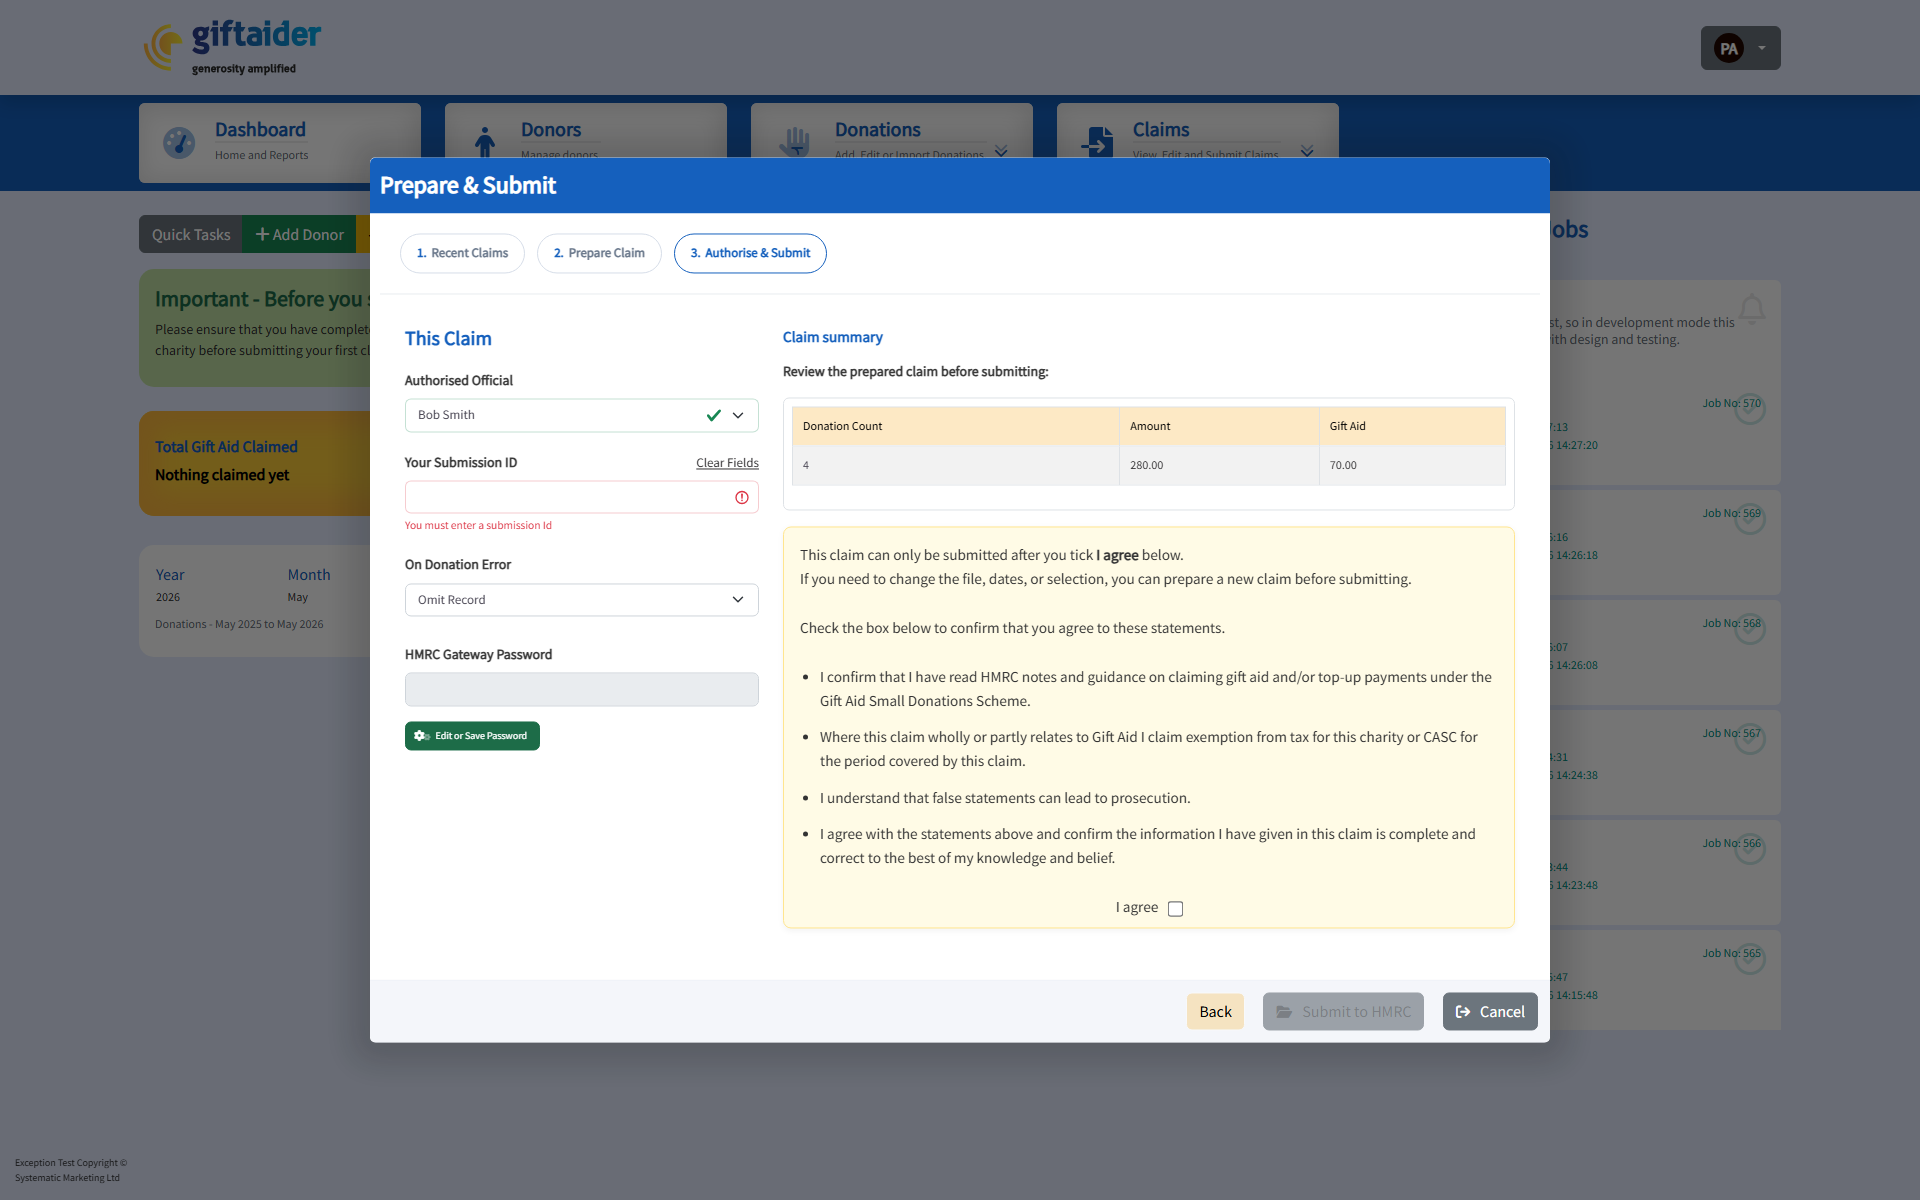
Task: Click the Submit to HMRC button
Action: coord(1343,1012)
